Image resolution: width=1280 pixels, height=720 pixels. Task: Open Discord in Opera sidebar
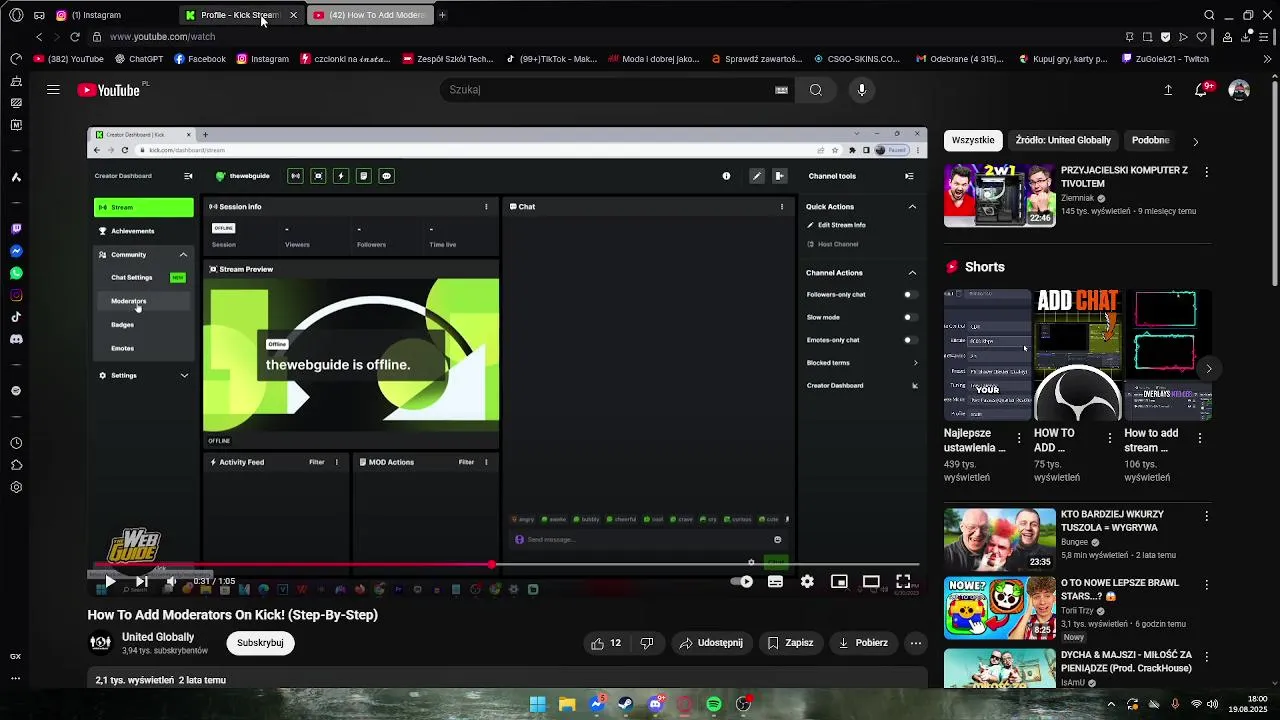pos(16,339)
